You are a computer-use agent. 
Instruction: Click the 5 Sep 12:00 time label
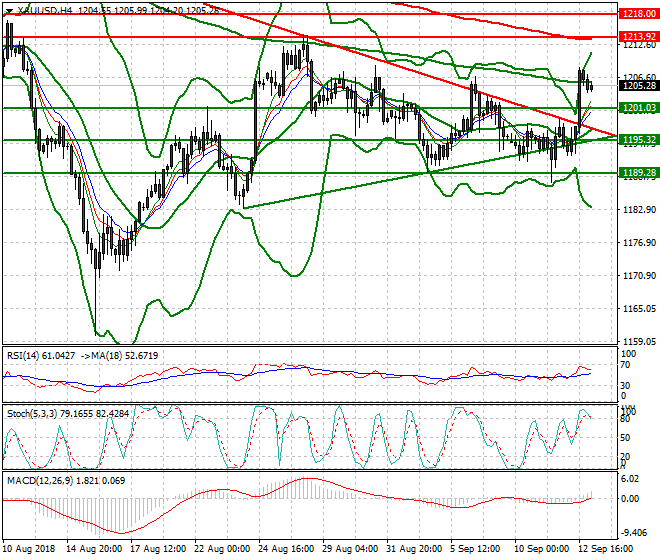[476, 549]
